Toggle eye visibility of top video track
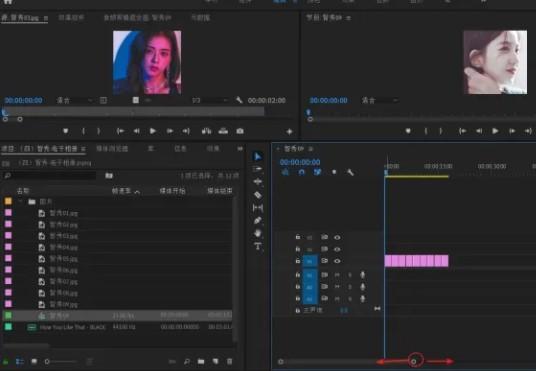This screenshot has height=371, width=536. pyautogui.click(x=337, y=237)
